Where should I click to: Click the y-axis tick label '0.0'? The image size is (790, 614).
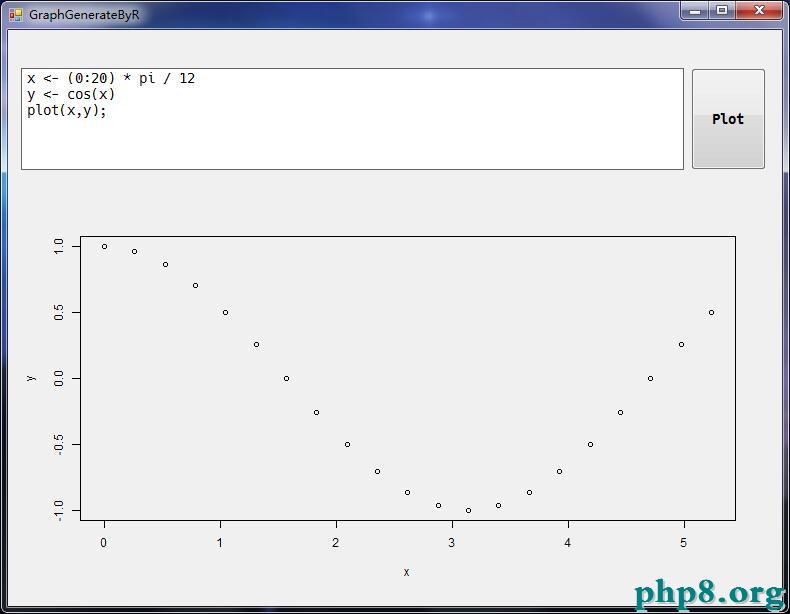pyautogui.click(x=58, y=378)
